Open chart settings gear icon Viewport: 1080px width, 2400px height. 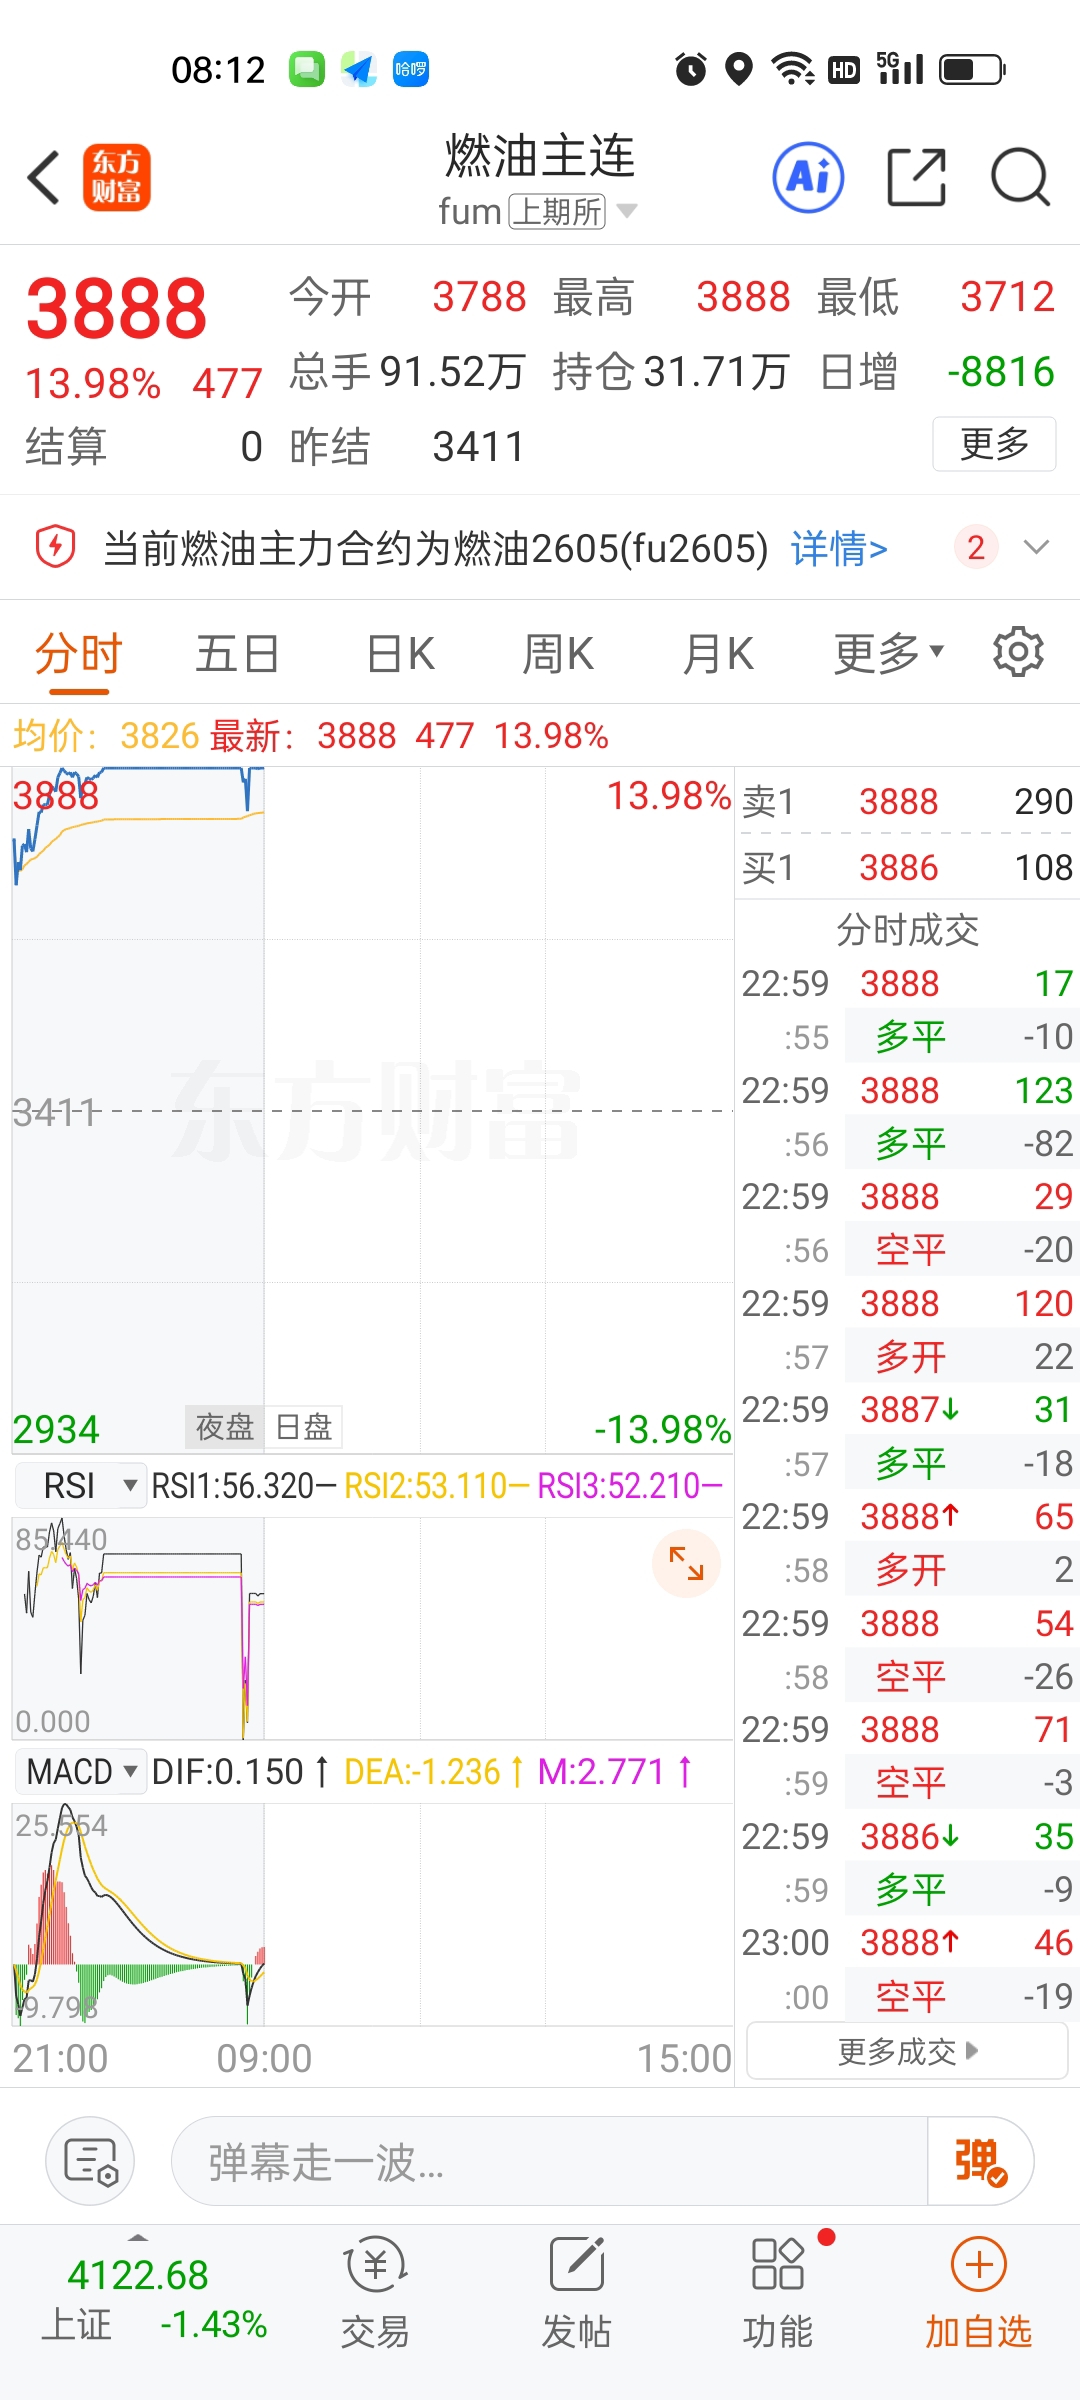click(1018, 653)
